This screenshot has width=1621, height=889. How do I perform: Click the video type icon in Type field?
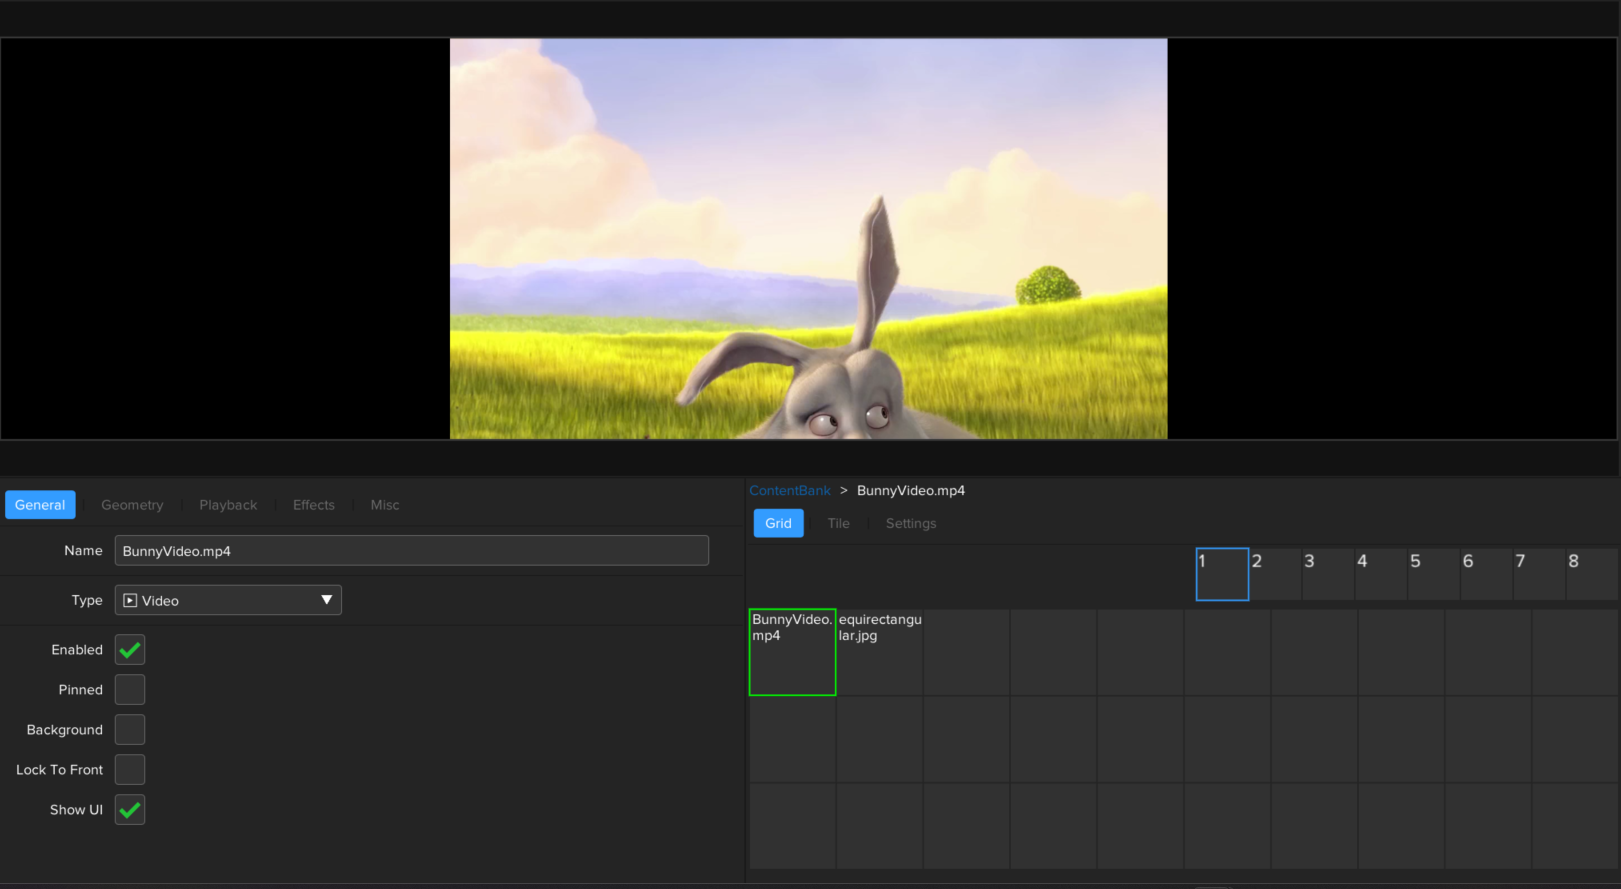coord(130,600)
